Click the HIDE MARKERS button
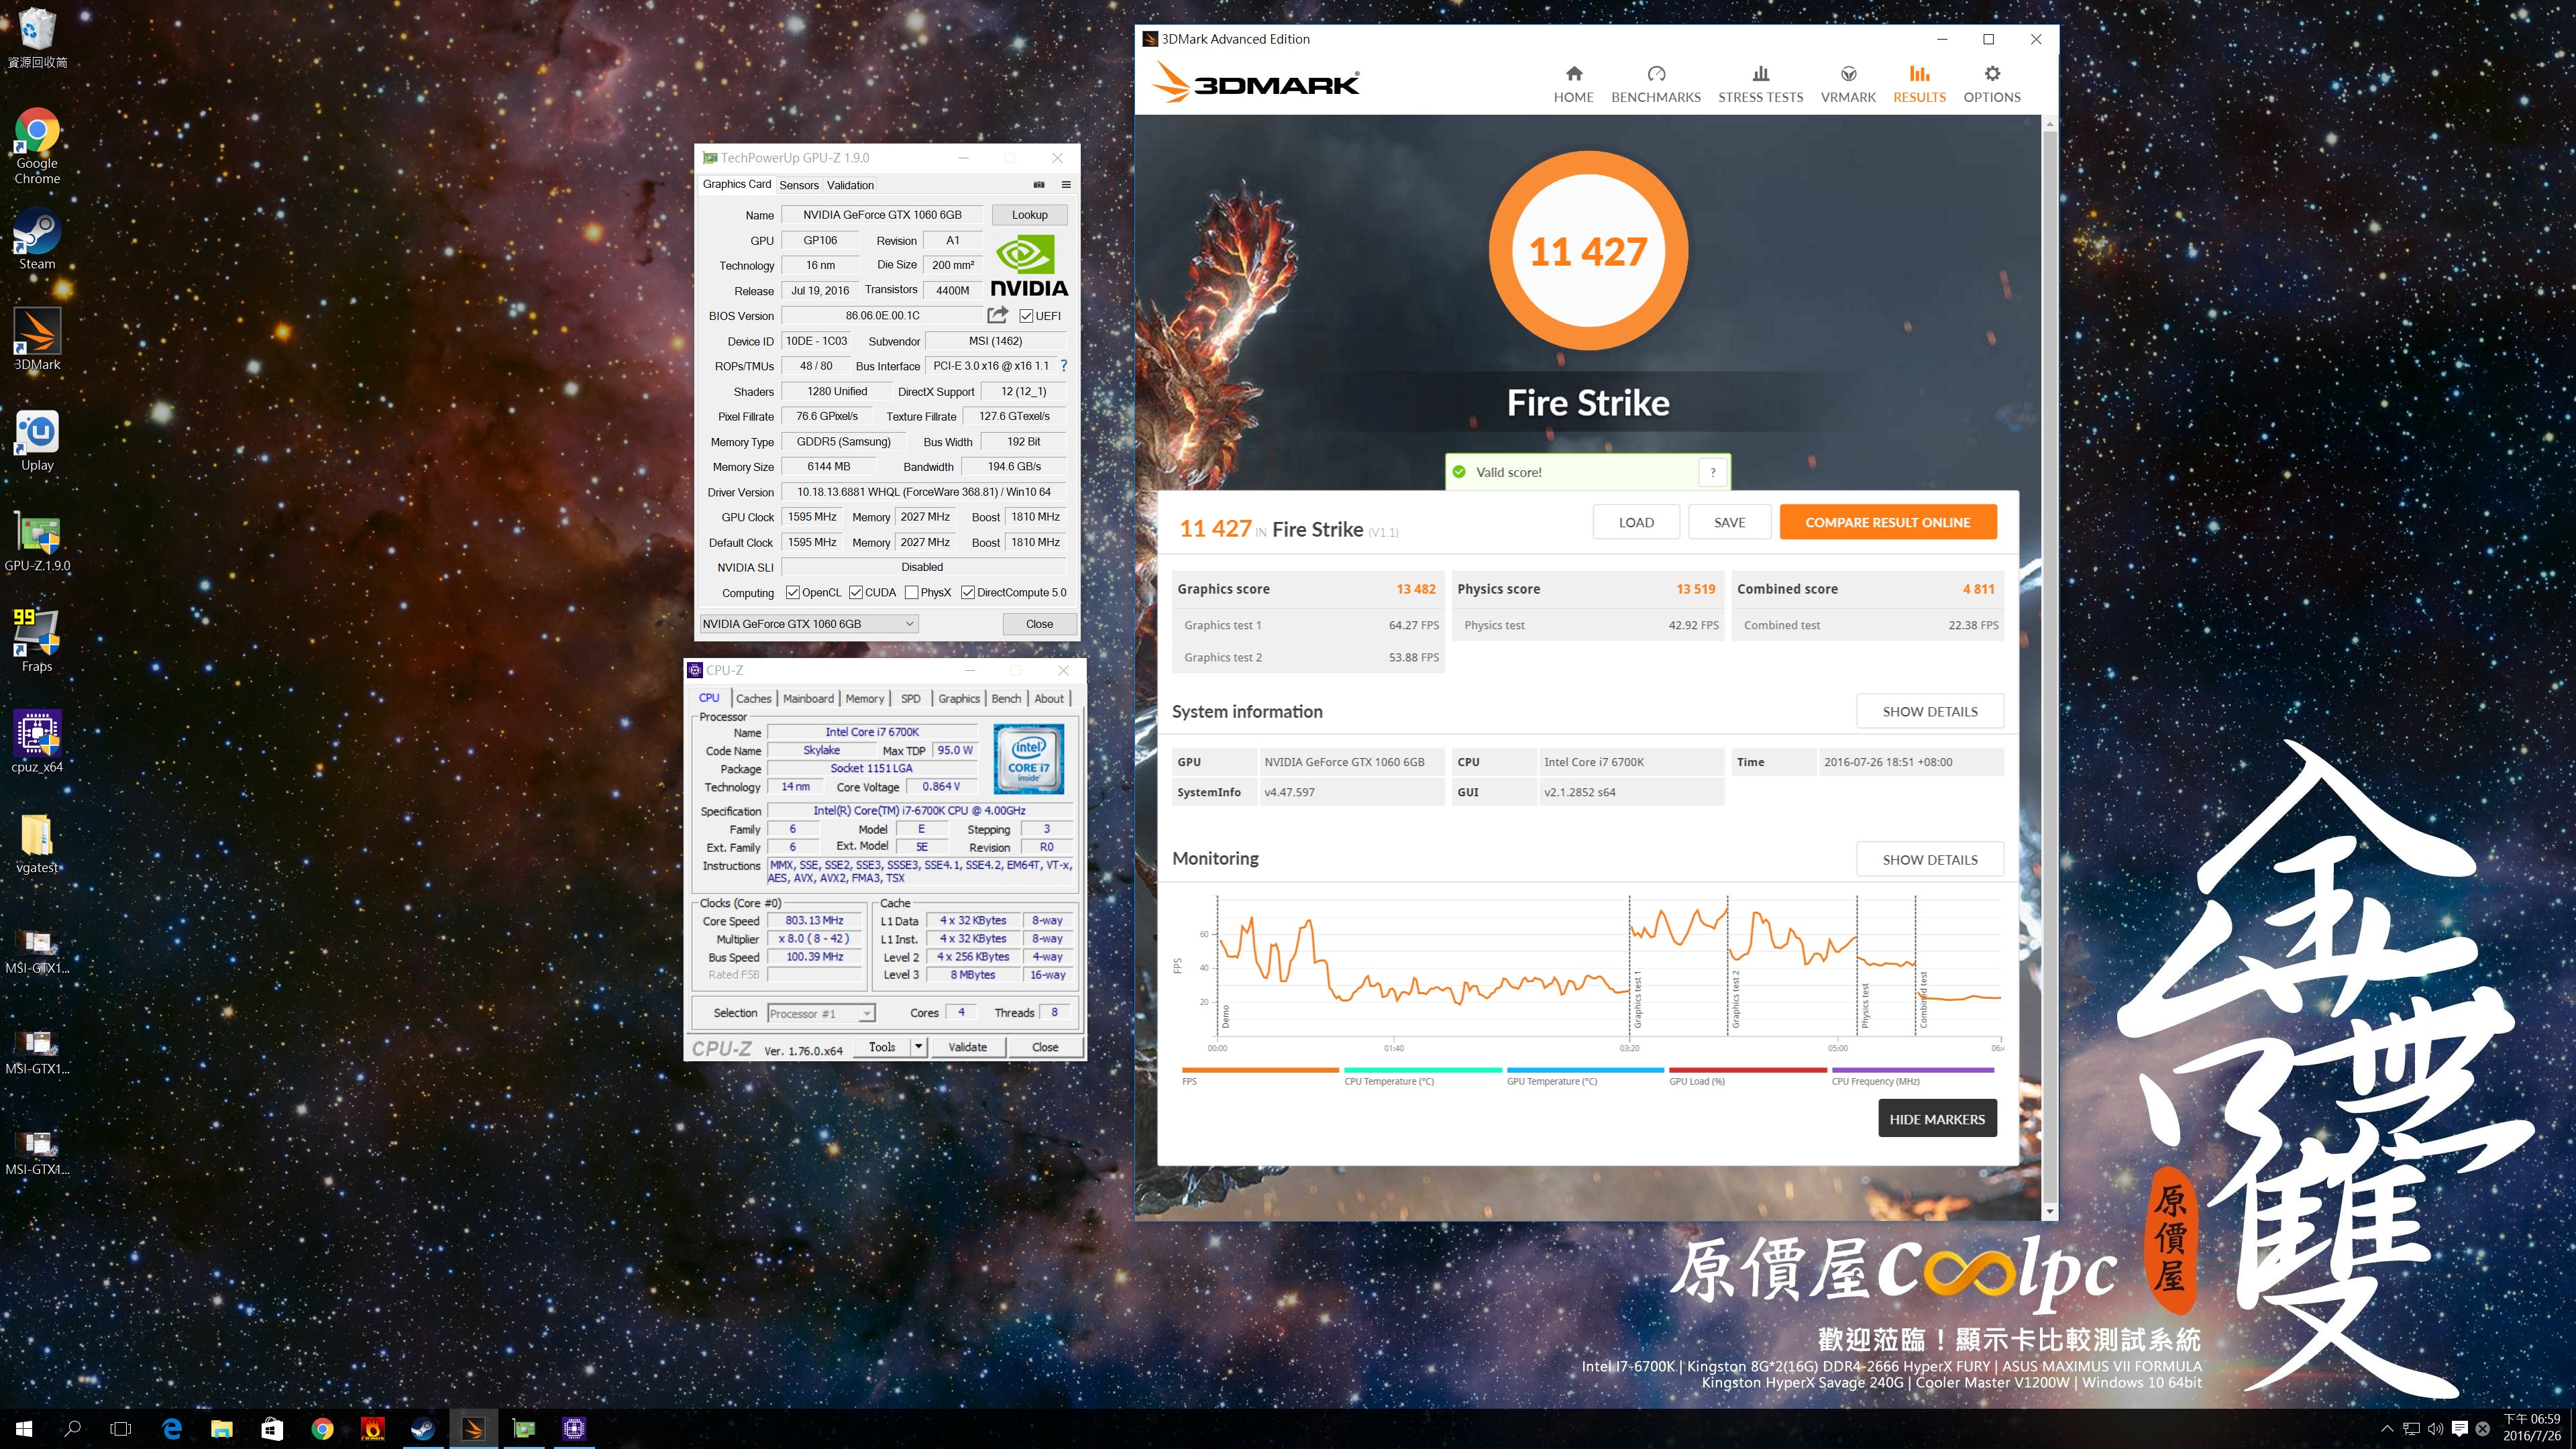Viewport: 2576px width, 1449px height. [x=1936, y=1119]
